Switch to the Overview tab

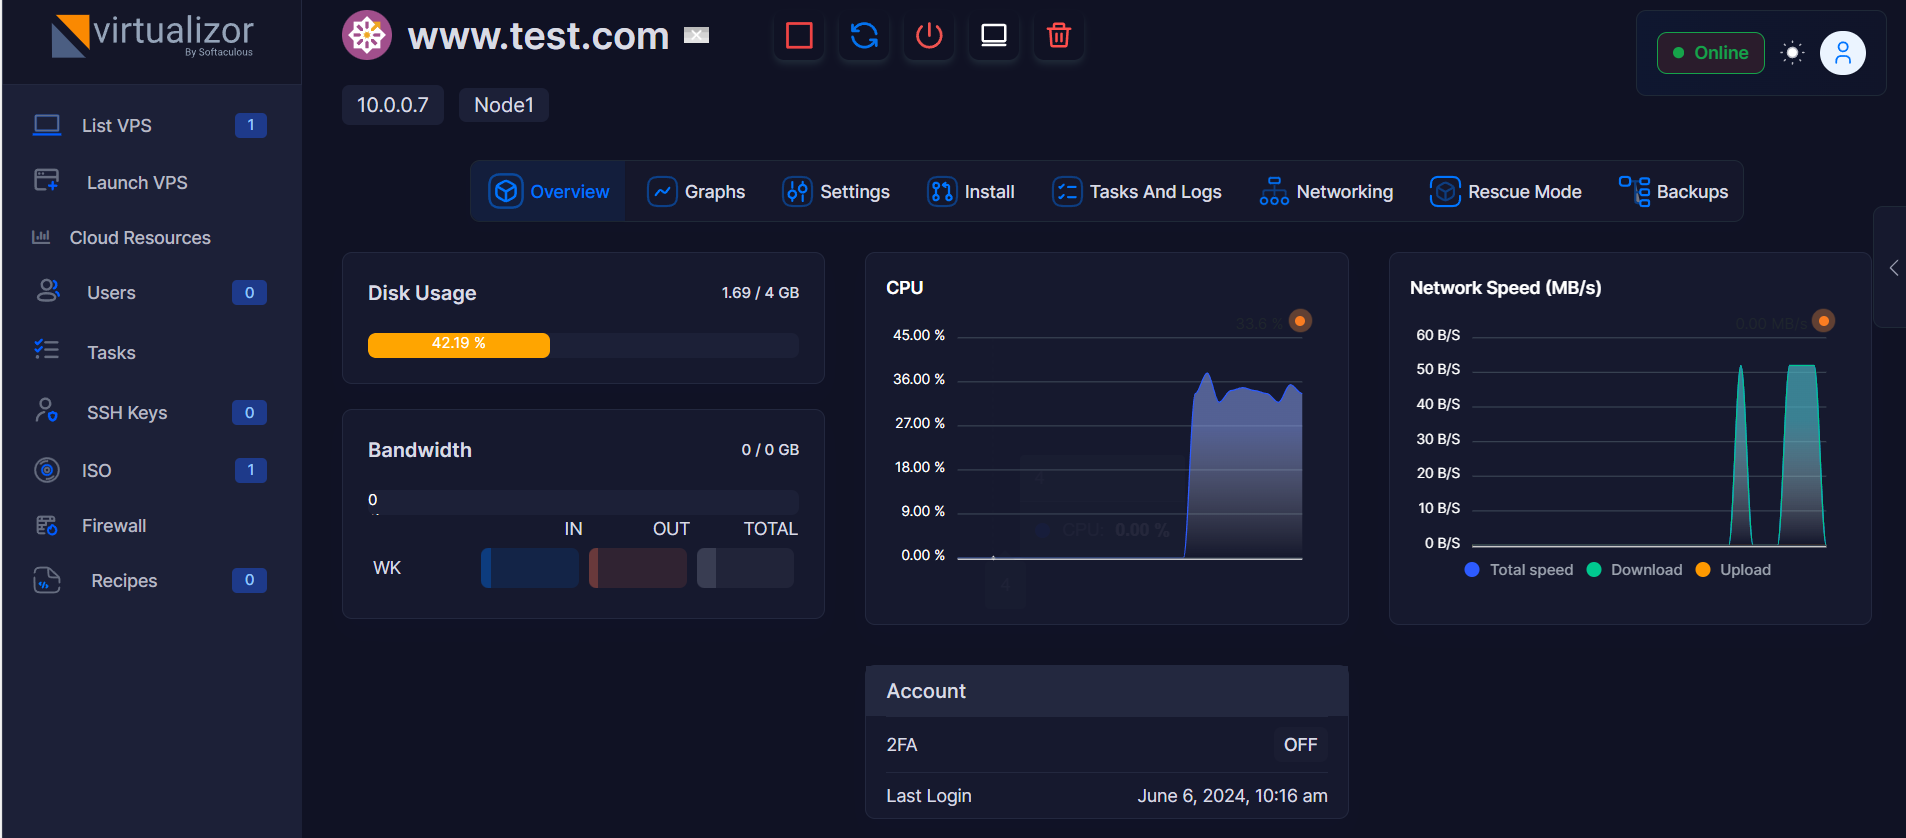[x=549, y=191]
